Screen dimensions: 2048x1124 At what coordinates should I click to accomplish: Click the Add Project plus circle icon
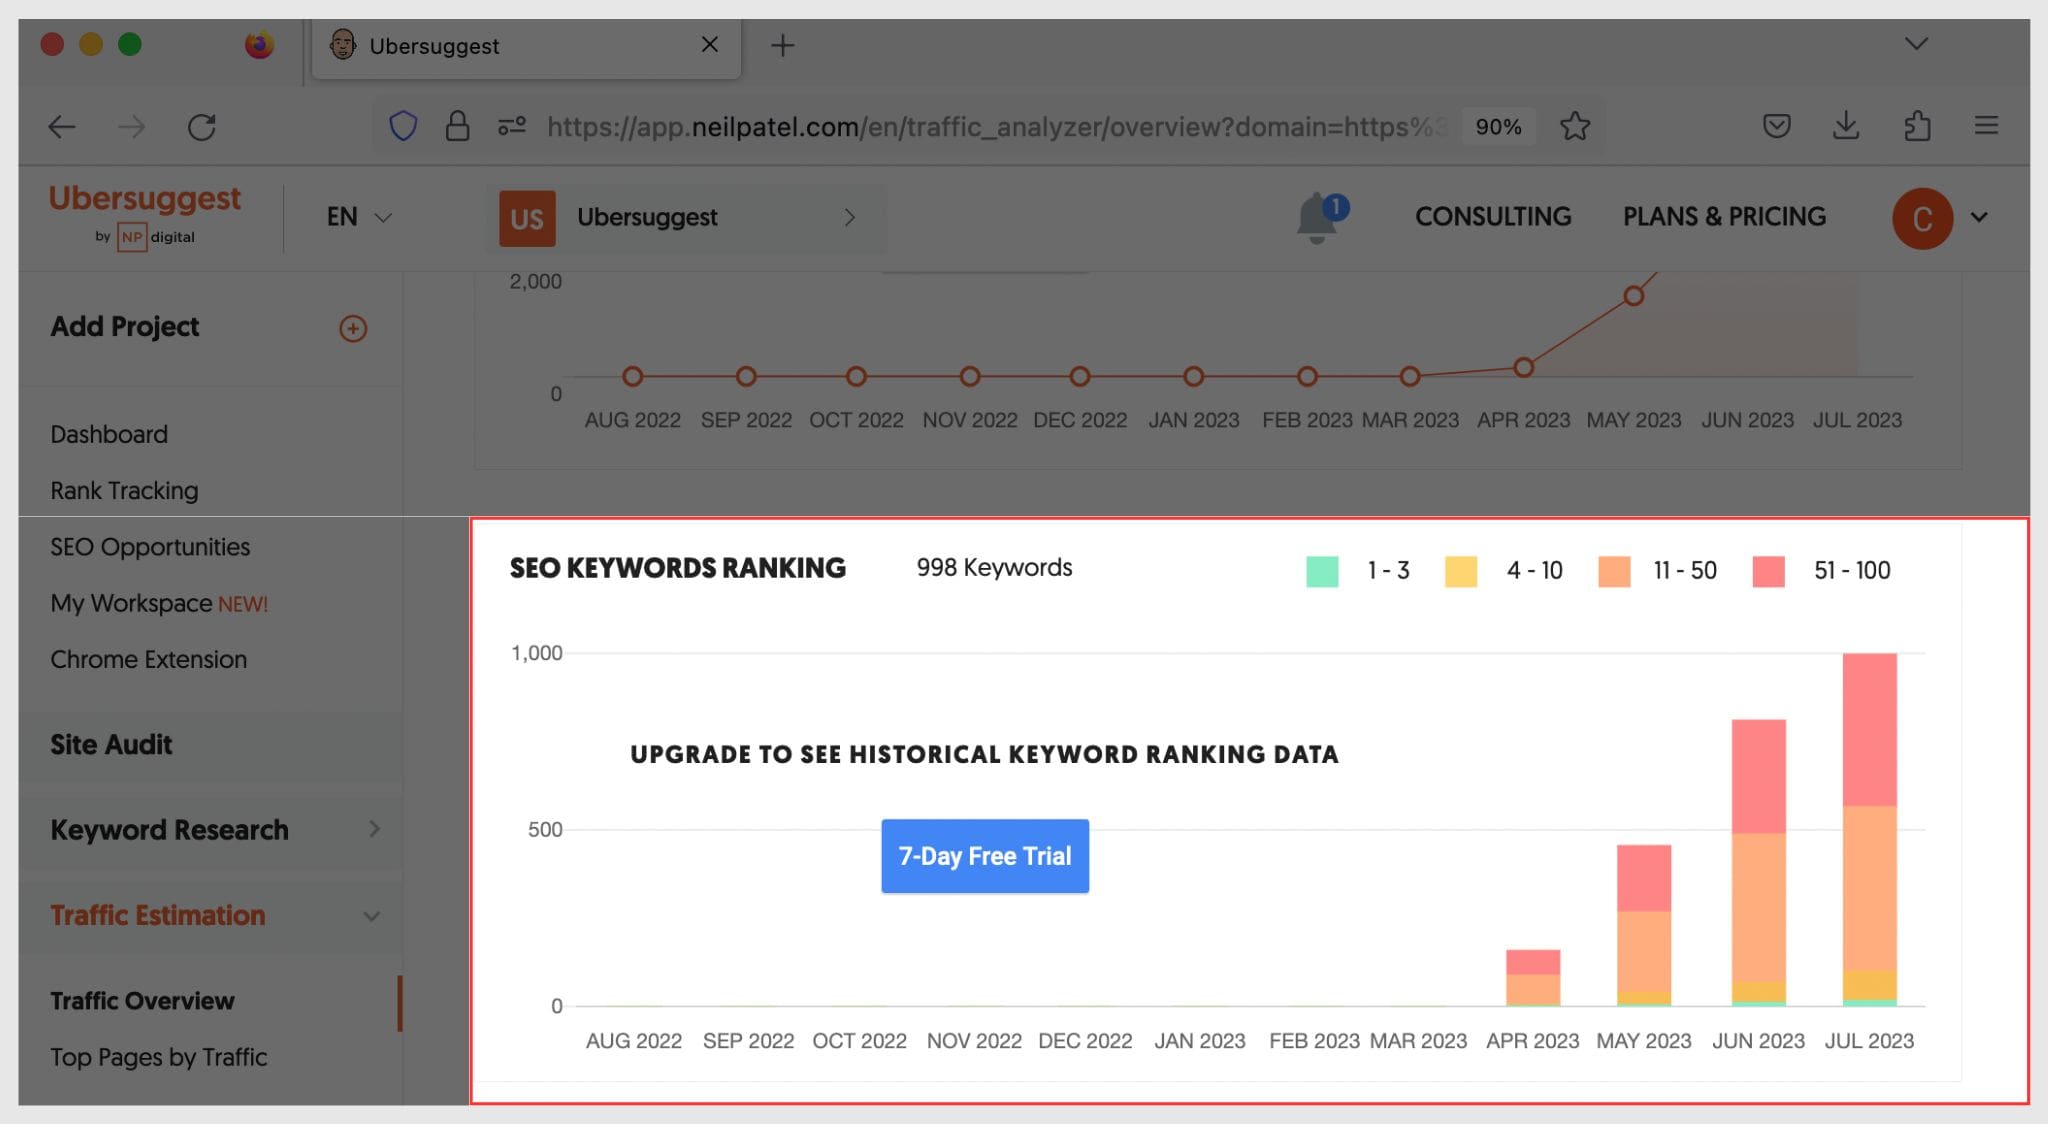[353, 328]
